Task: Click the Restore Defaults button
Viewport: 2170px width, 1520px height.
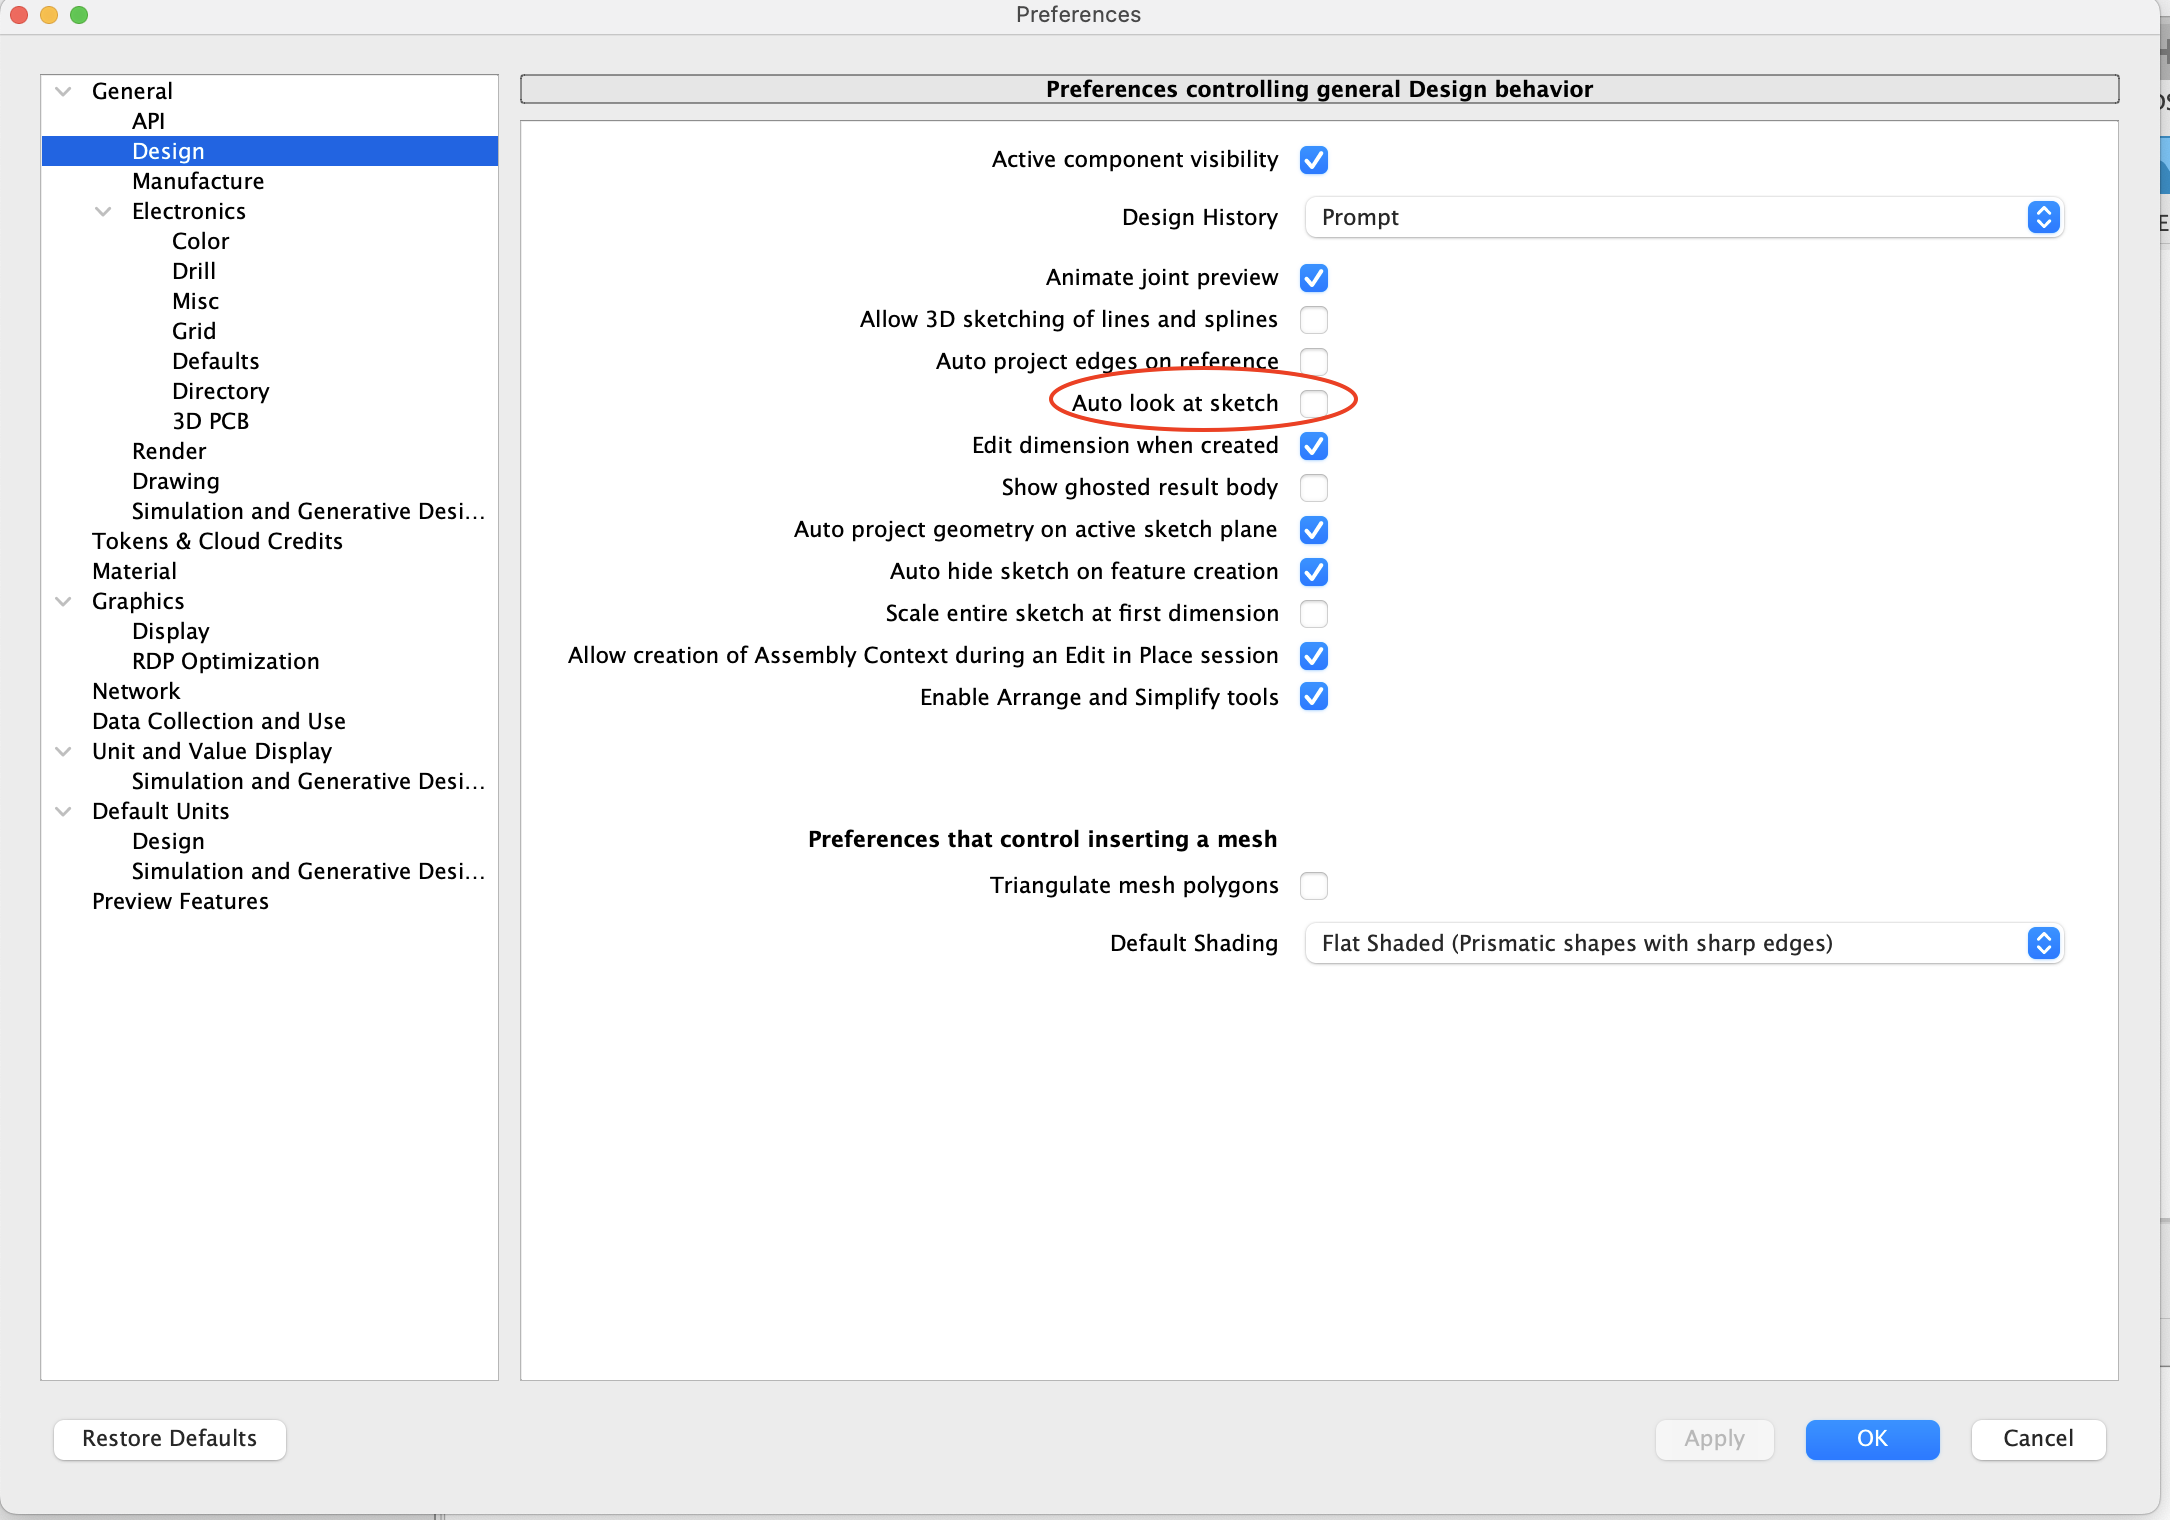Action: 170,1439
